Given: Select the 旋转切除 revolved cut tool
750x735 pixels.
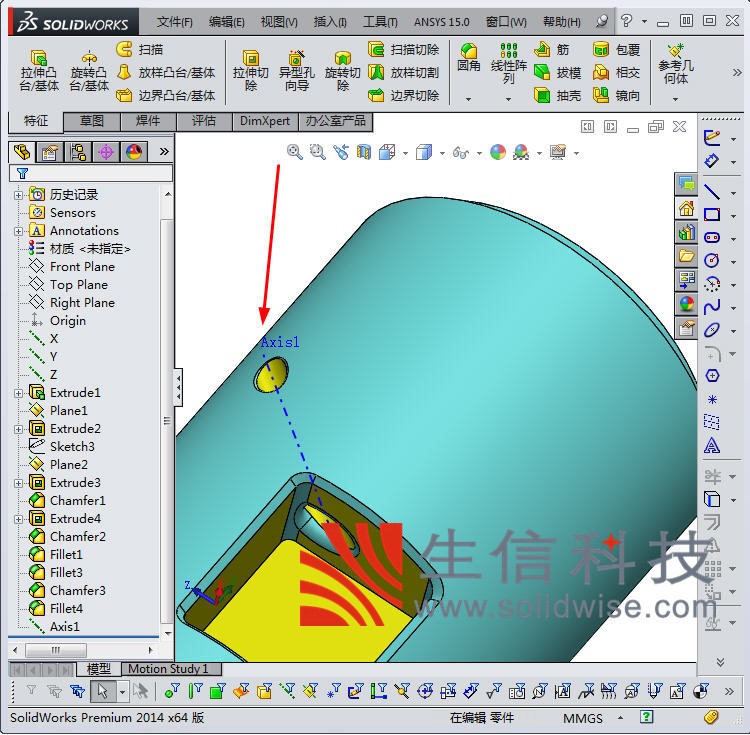Looking at the screenshot, I should click(x=342, y=70).
